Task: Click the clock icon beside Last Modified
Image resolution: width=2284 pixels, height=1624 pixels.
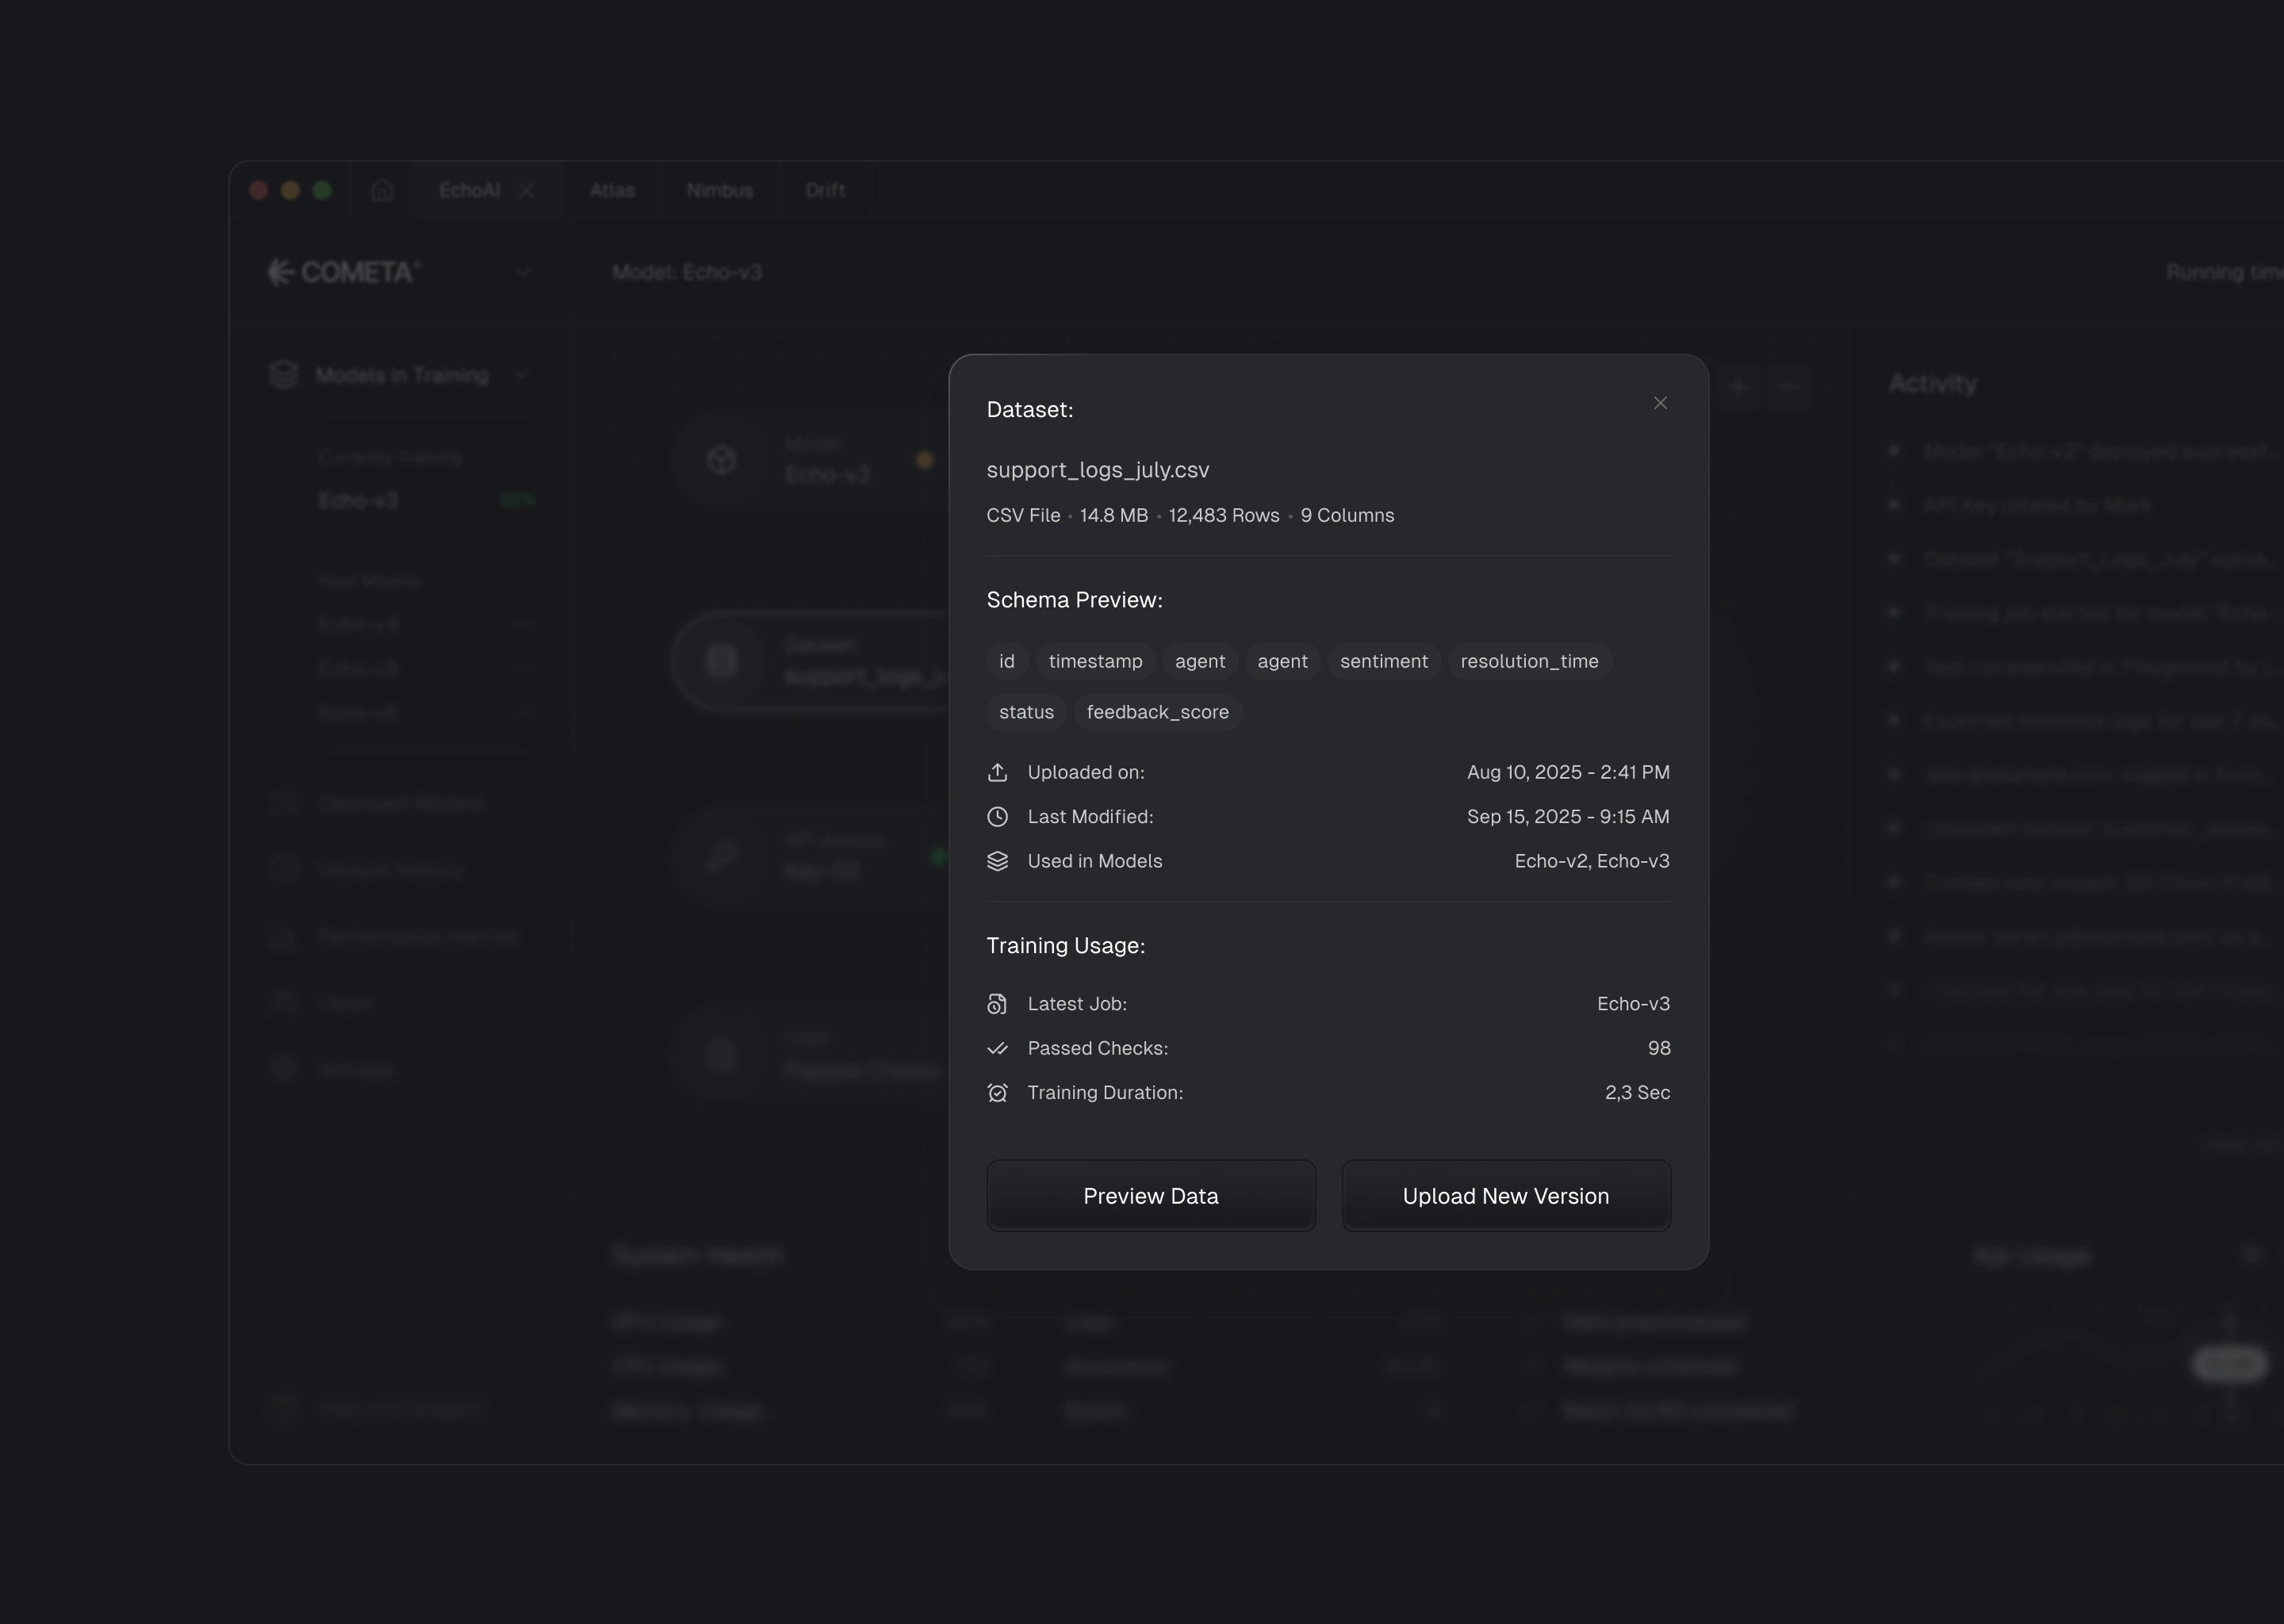Action: tap(997, 817)
